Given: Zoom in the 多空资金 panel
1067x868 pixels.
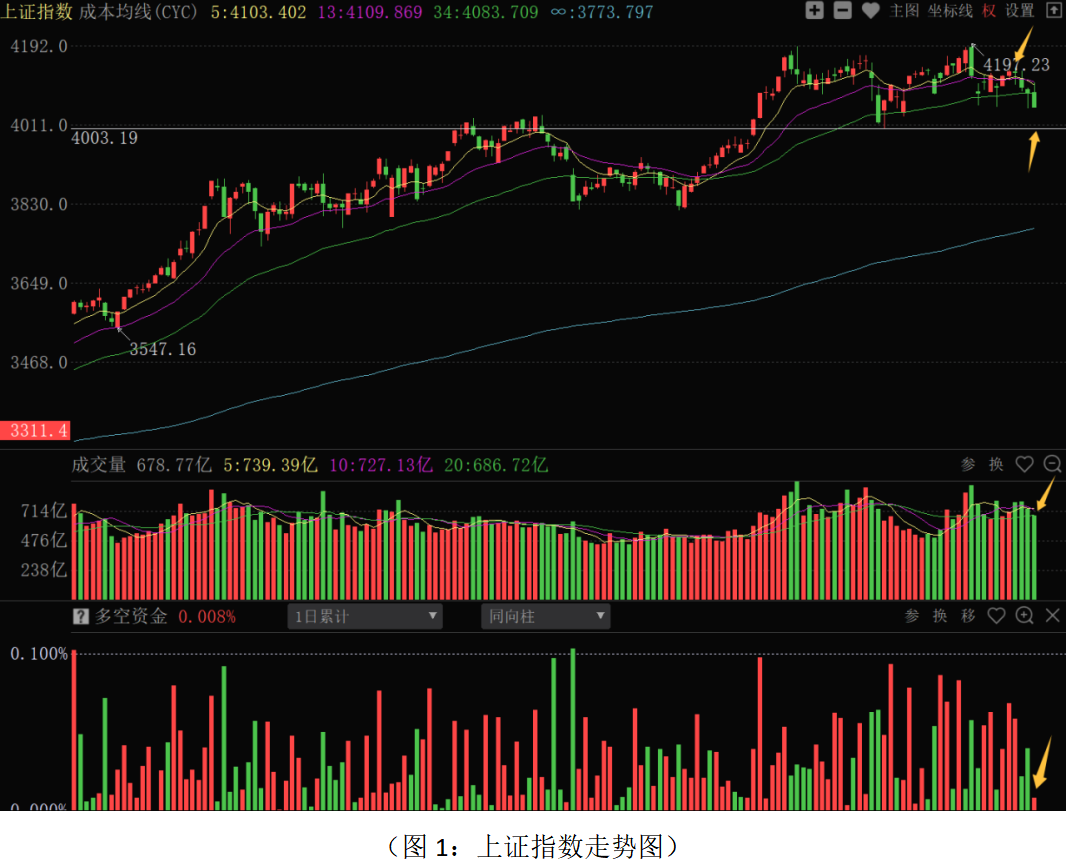Looking at the screenshot, I should tap(1024, 616).
